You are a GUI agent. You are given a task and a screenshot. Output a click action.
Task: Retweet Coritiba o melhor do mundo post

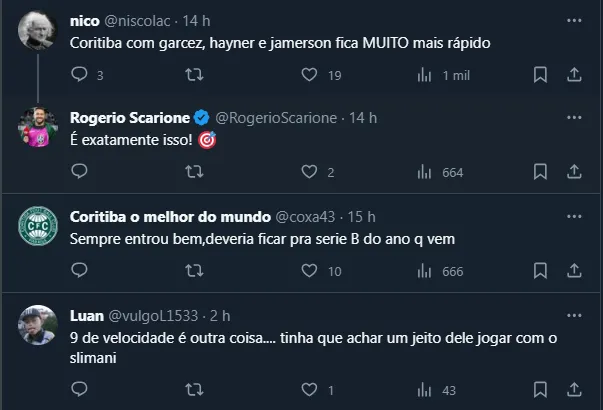pyautogui.click(x=196, y=271)
